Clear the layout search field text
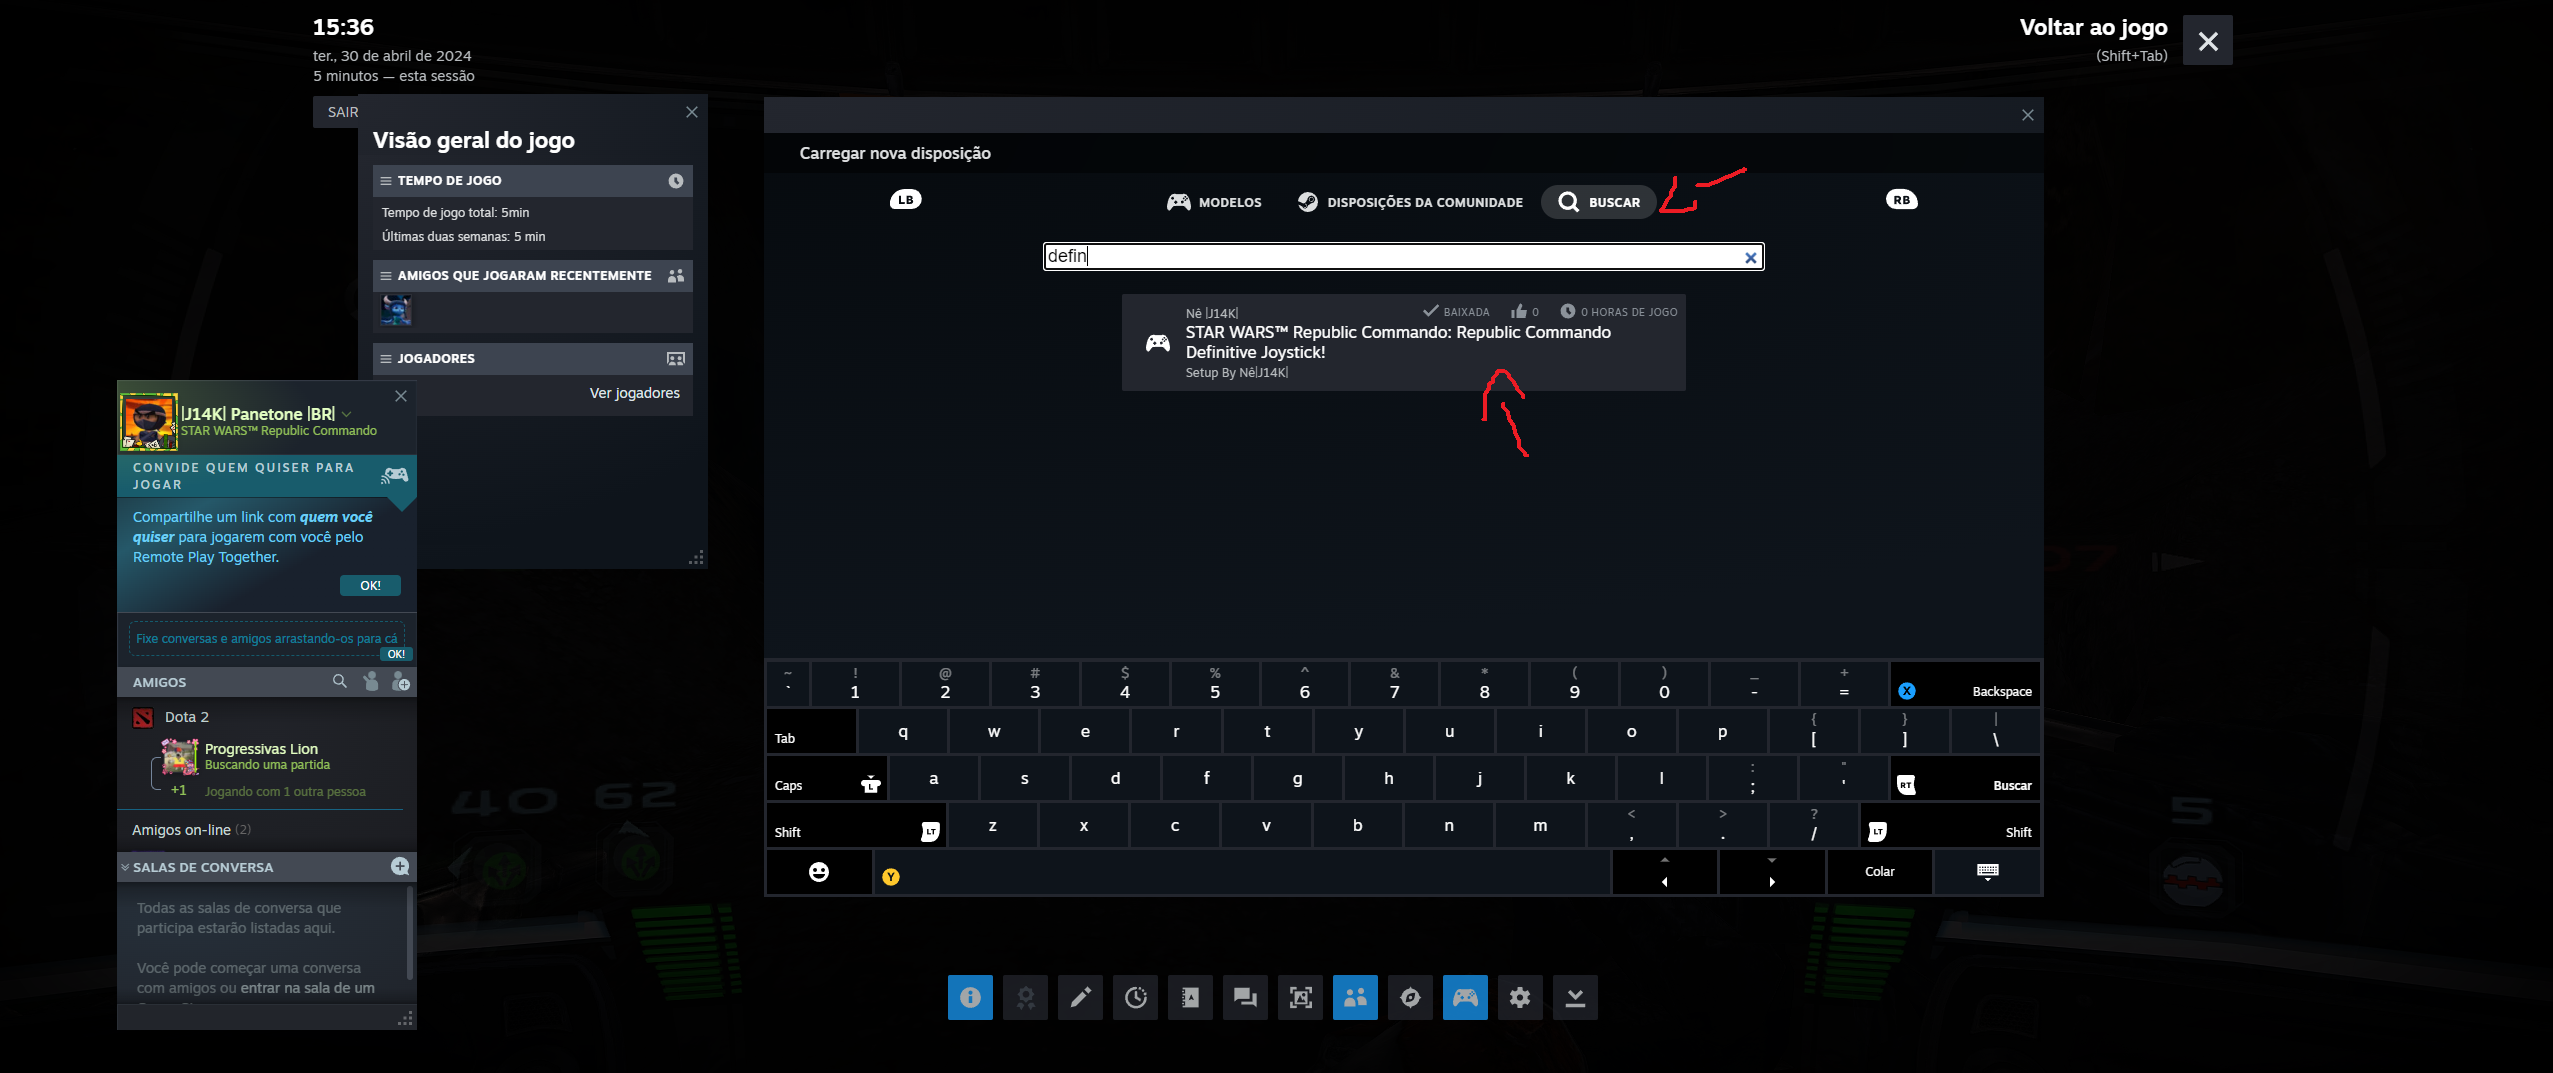This screenshot has width=2553, height=1073. point(1750,257)
